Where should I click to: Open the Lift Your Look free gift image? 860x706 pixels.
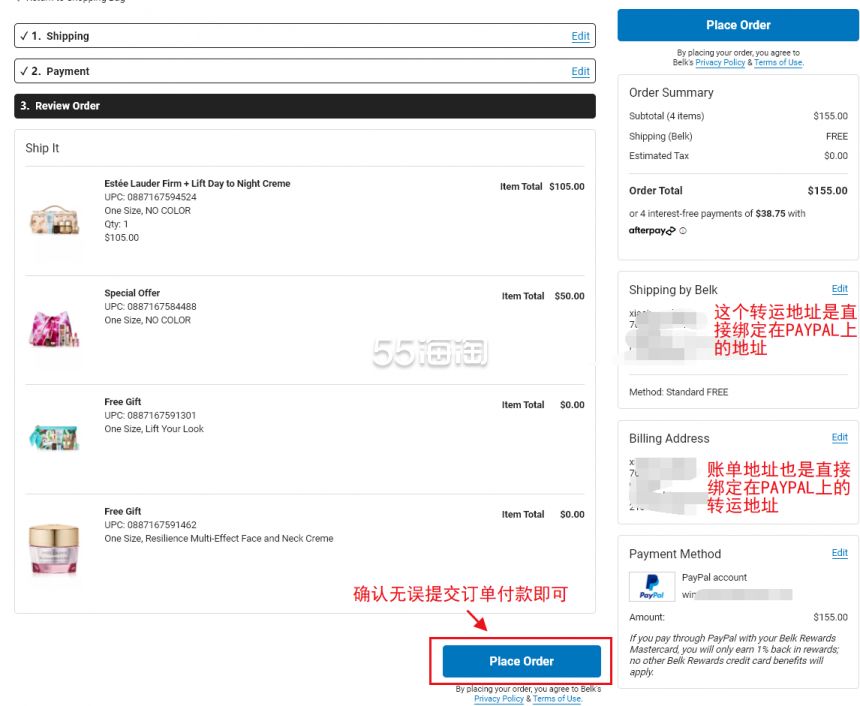54,437
